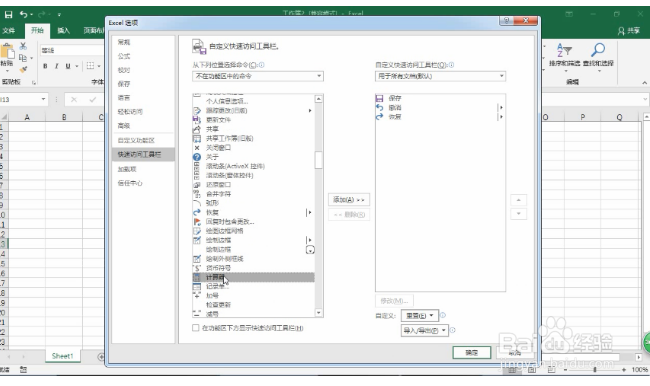Open the 重置 dropdown button
The width and height of the screenshot is (650, 386).
pyautogui.click(x=420, y=316)
